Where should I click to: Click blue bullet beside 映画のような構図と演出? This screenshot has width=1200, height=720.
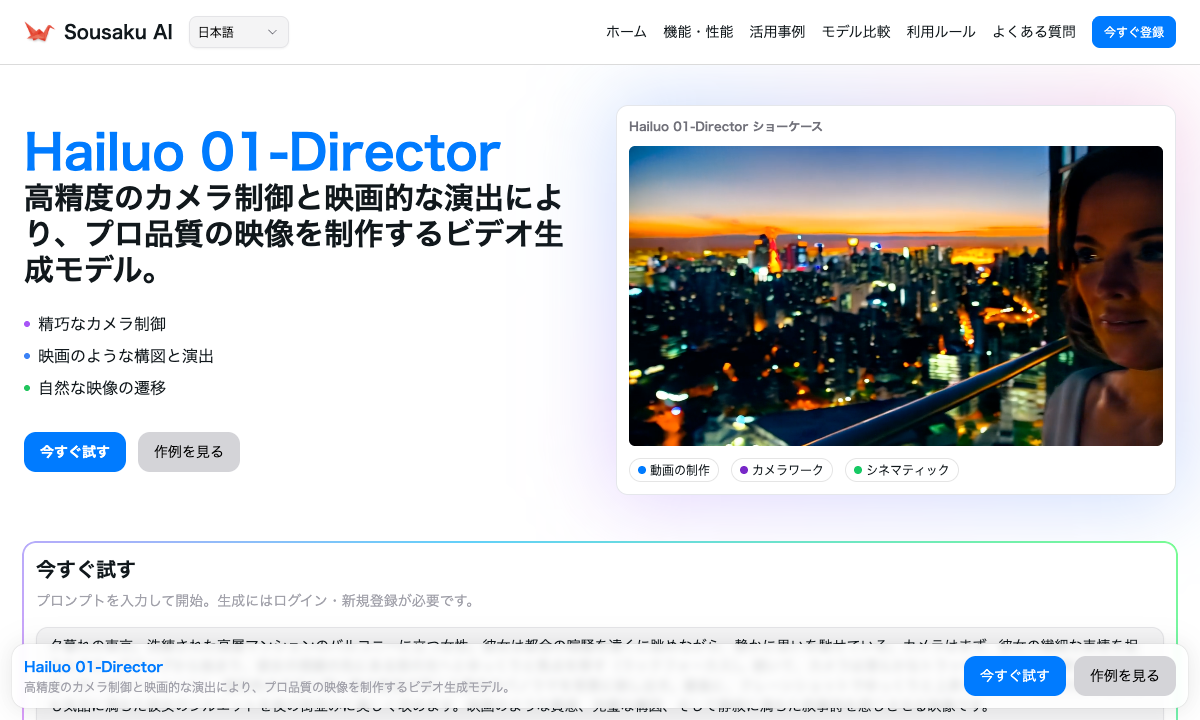point(27,356)
